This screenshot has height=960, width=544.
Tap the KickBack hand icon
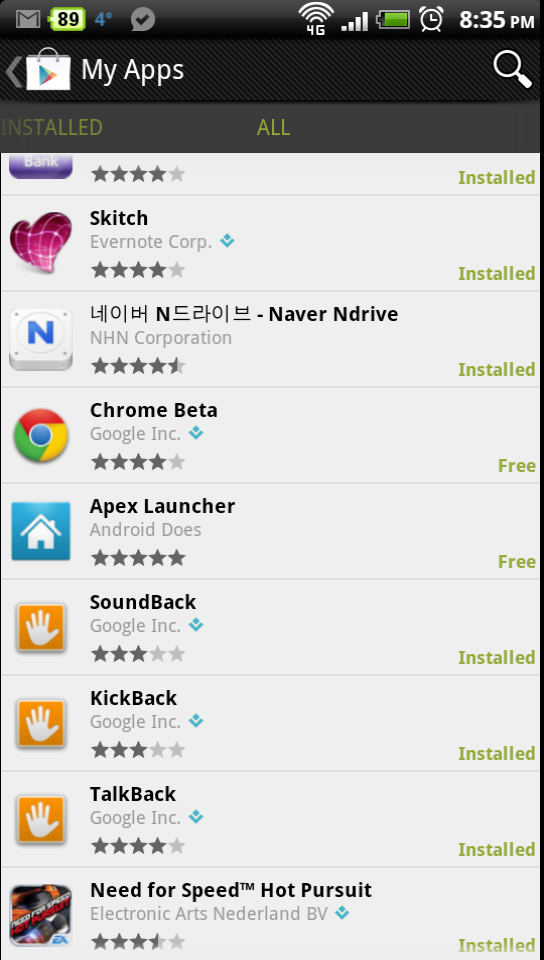pos(40,724)
